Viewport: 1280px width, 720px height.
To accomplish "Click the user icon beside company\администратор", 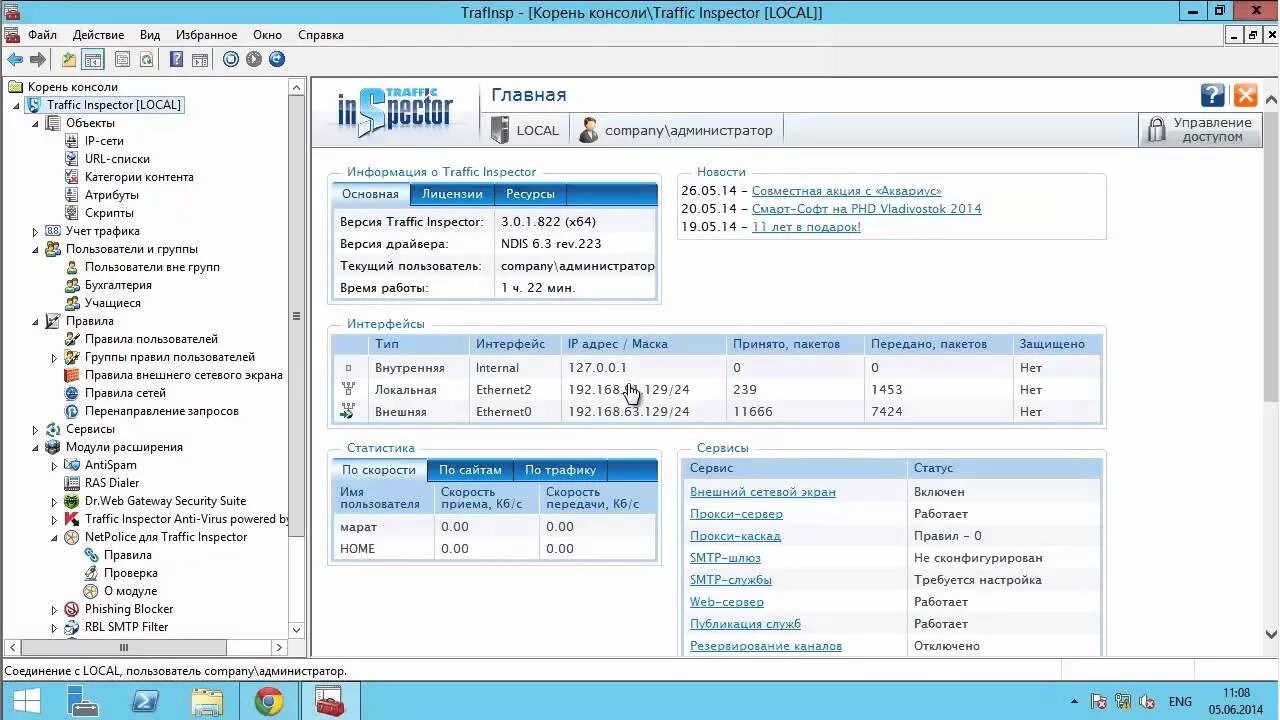I will 589,130.
